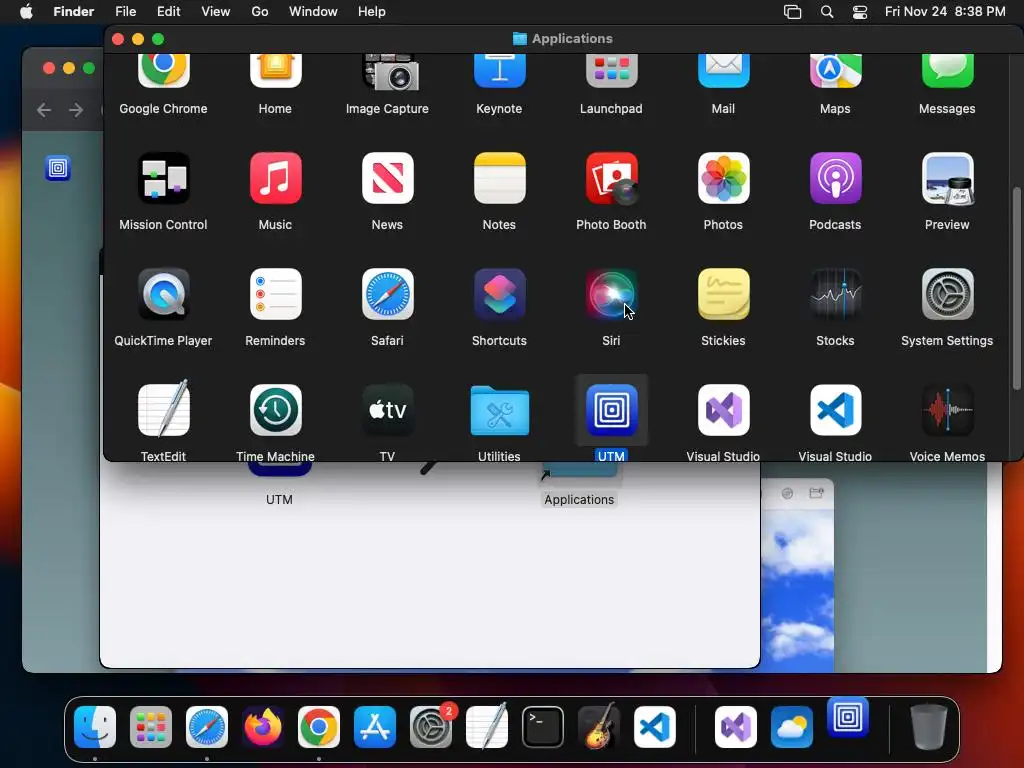This screenshot has width=1024, height=768.
Task: Open purple Visual Studio in Applications window
Action: coord(724,410)
